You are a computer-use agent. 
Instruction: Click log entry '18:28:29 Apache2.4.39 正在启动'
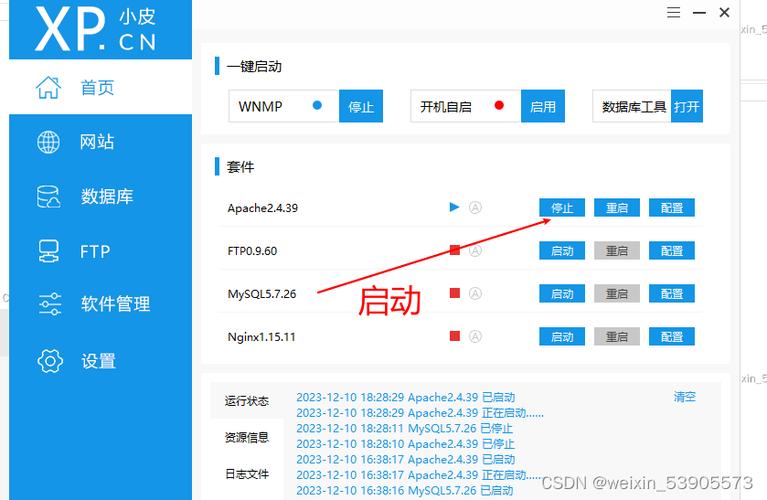coord(420,413)
